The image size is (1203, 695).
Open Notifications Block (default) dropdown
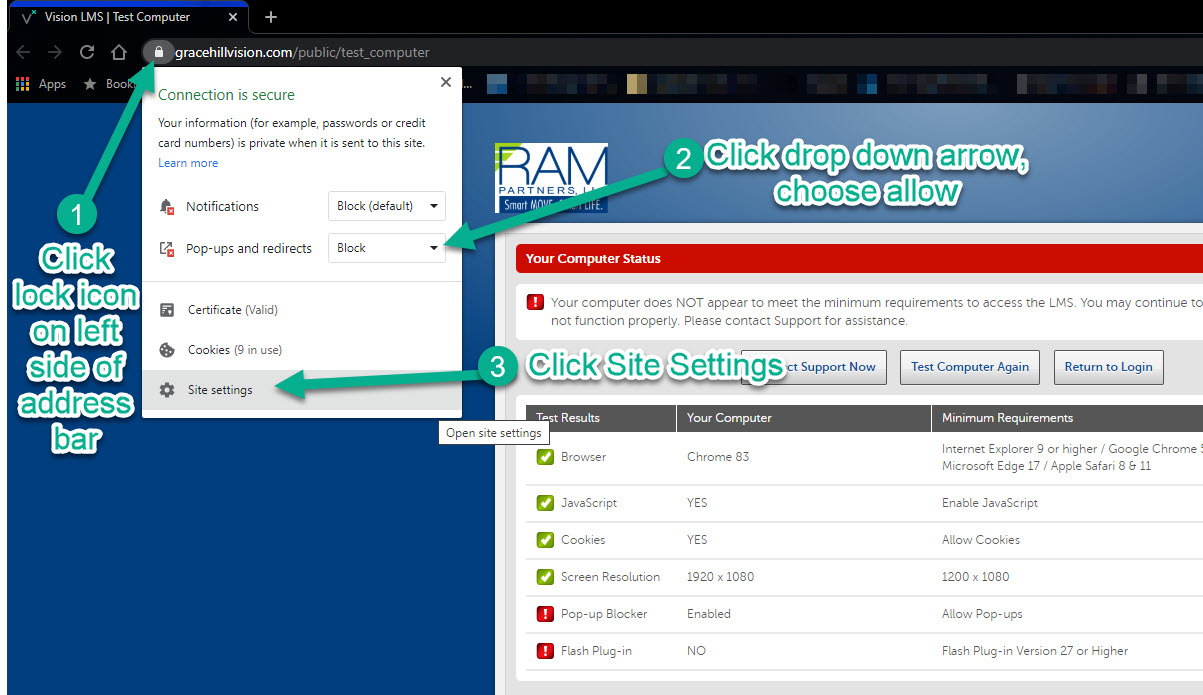coord(387,206)
